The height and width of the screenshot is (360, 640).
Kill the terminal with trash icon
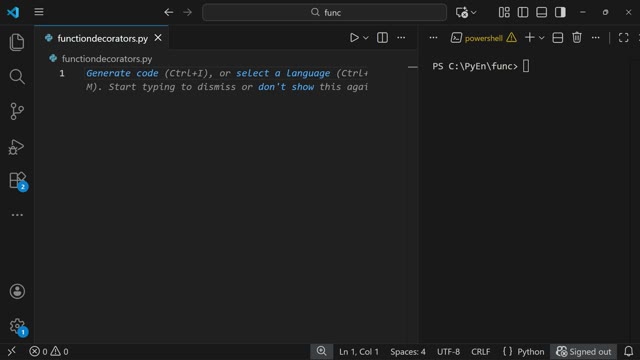click(x=577, y=38)
